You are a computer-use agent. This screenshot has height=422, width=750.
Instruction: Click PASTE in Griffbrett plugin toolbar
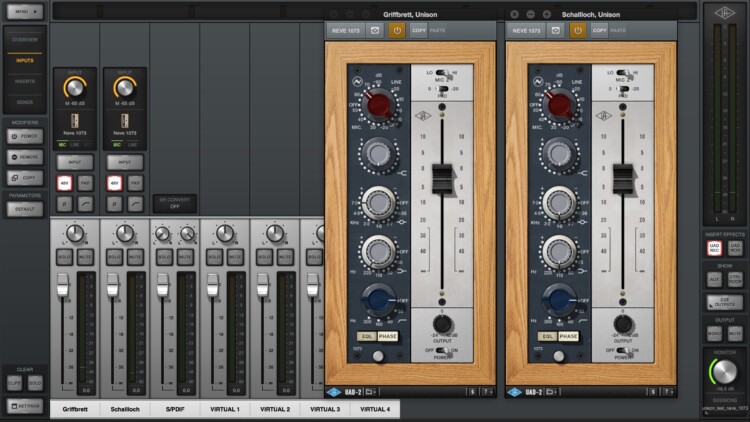[x=437, y=30]
